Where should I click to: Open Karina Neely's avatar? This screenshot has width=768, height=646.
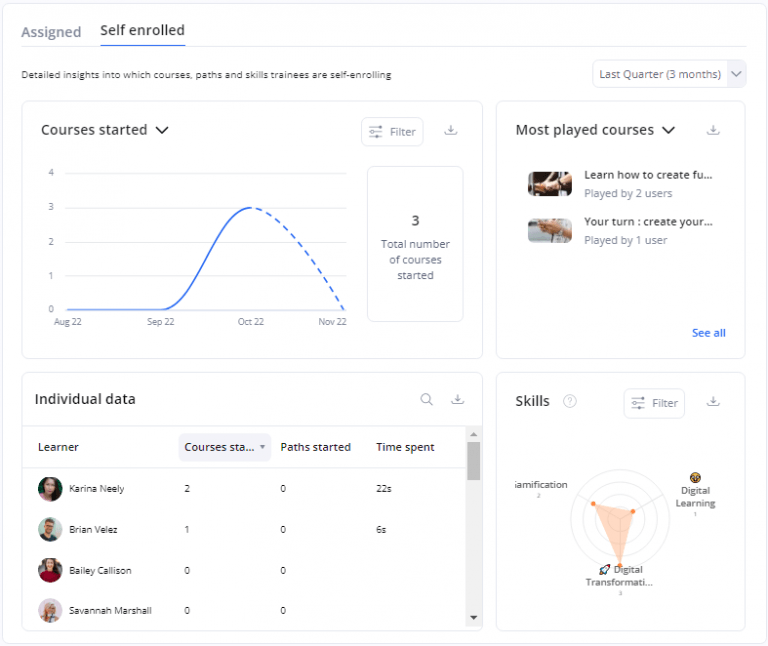50,489
